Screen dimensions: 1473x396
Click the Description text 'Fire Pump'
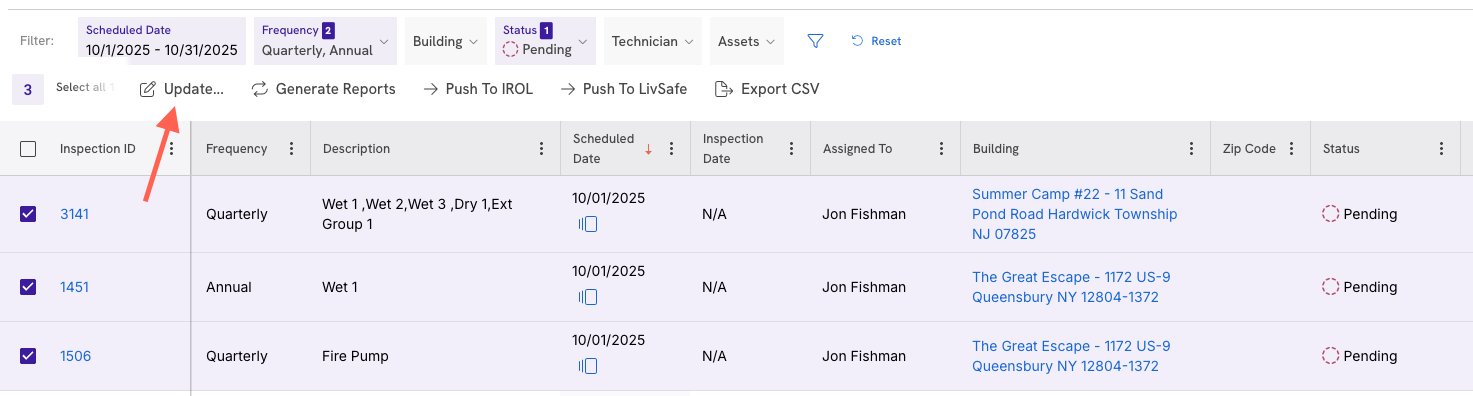point(355,356)
